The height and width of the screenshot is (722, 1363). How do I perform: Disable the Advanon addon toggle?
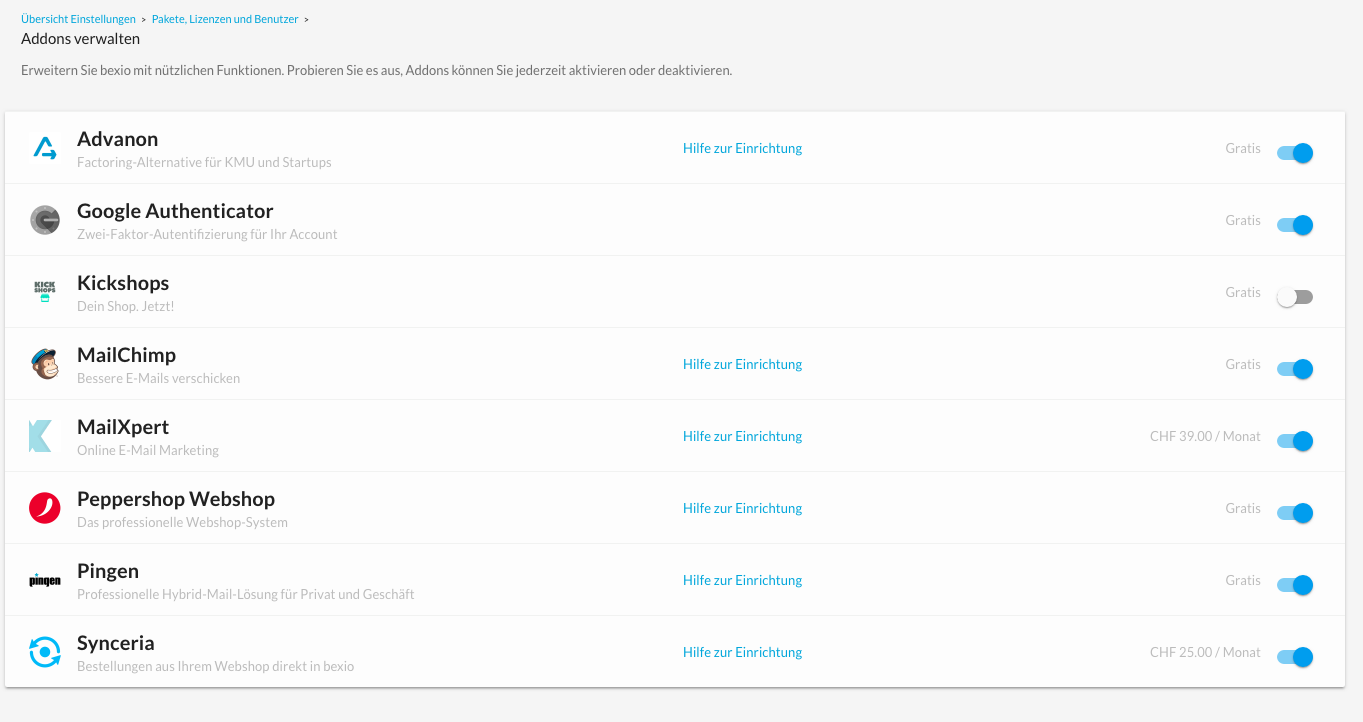[x=1295, y=153]
